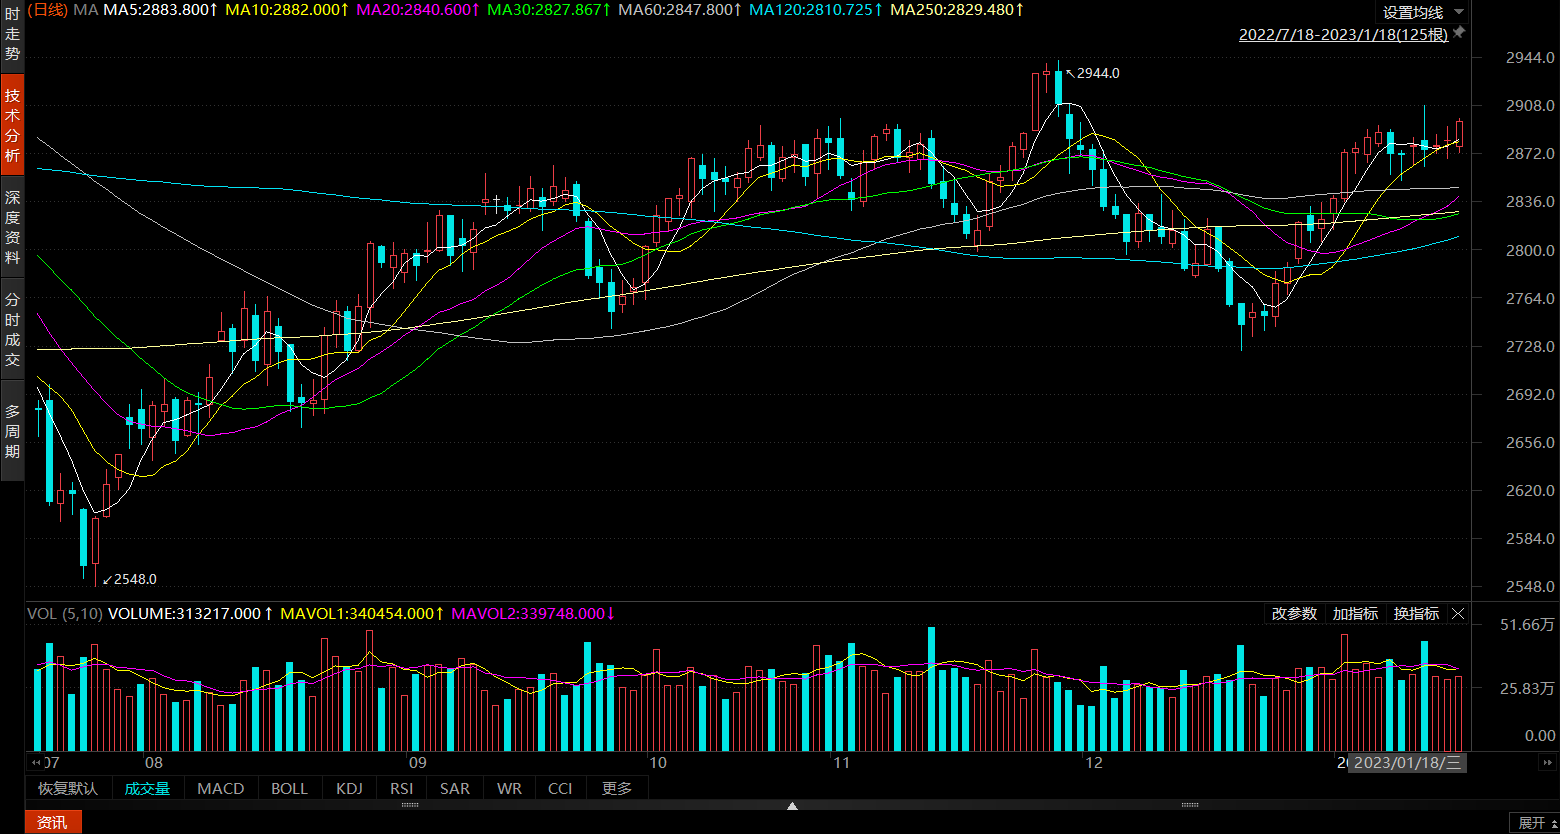This screenshot has width=1560, height=834.
Task: Click the 12 month label on timeline
Action: (x=1095, y=763)
